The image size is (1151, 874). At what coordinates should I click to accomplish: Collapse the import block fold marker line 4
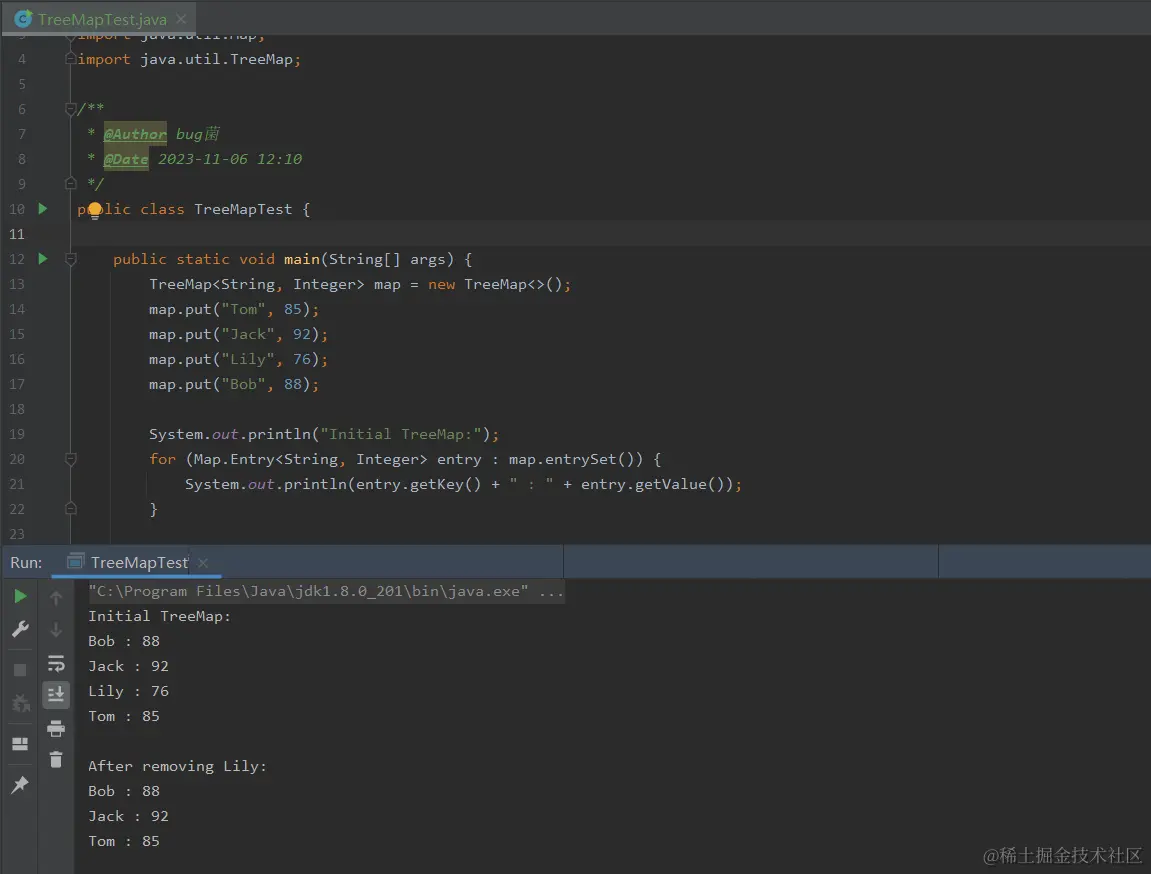tap(70, 59)
